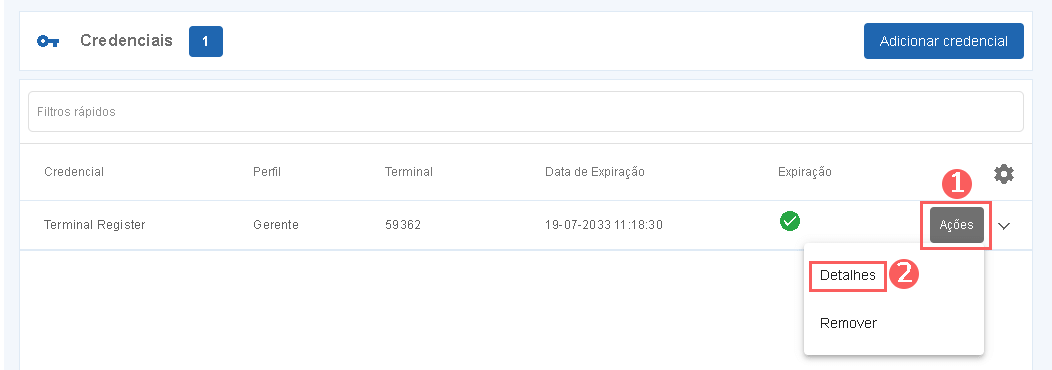This screenshot has width=1052, height=370.
Task: Choose Remover in the actions menu
Action: [x=848, y=323]
